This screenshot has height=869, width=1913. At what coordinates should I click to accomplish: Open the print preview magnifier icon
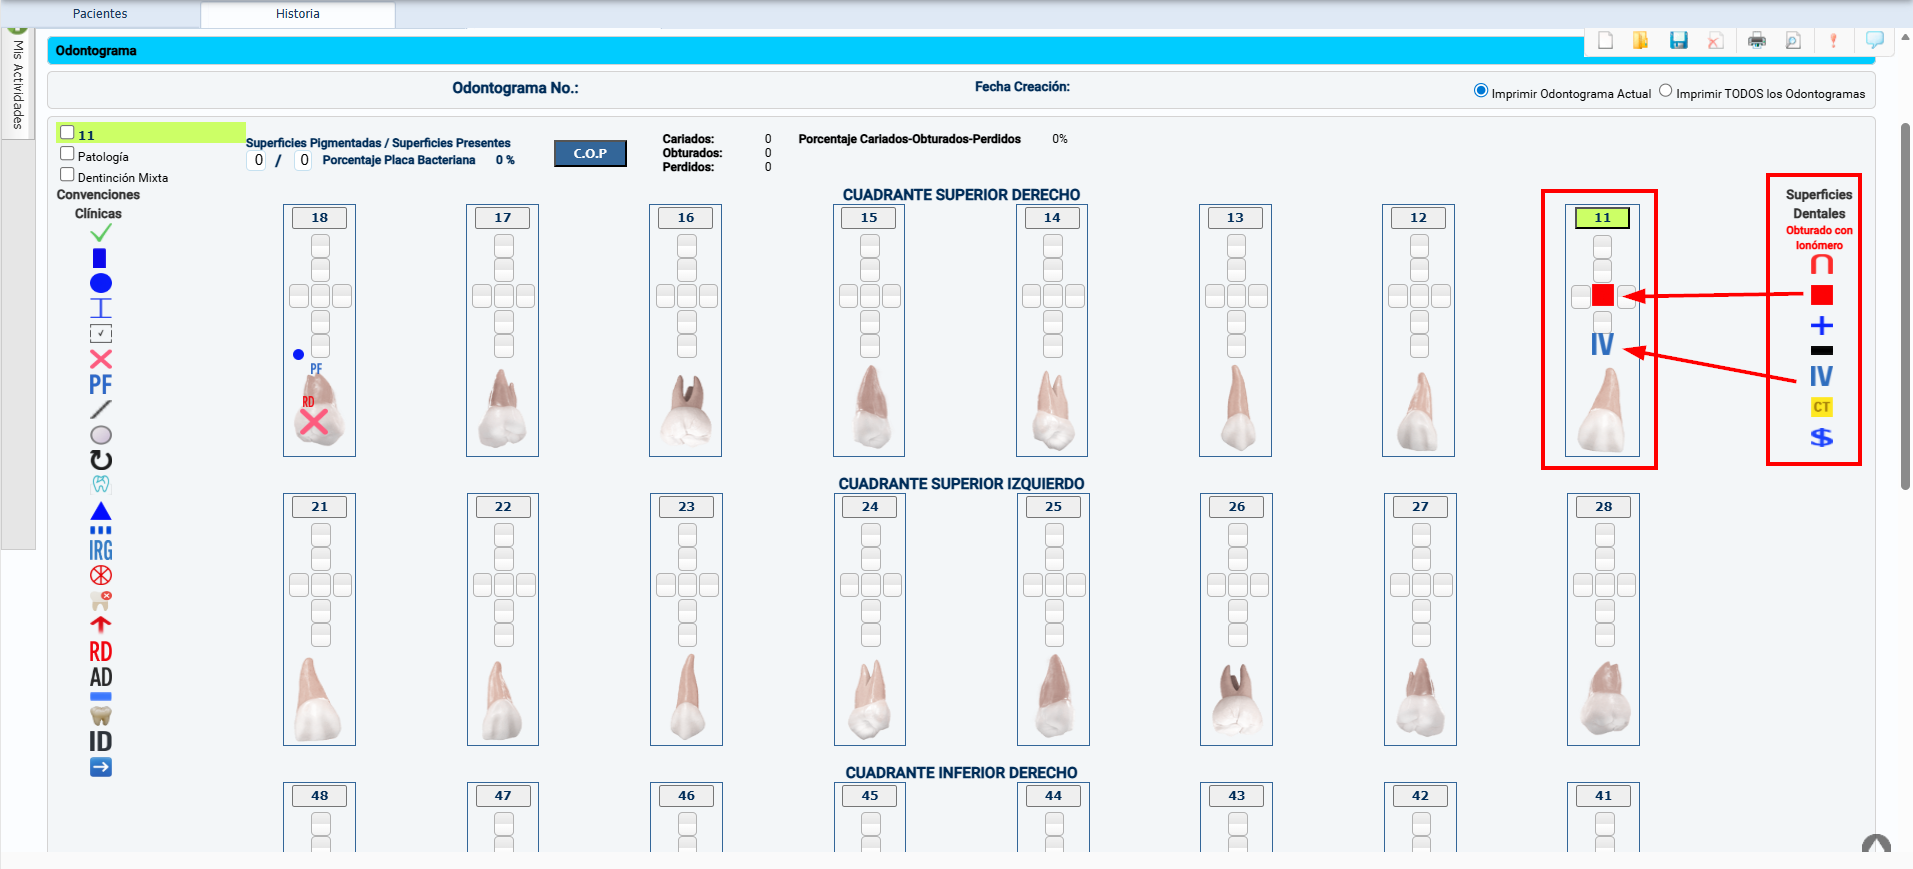point(1793,40)
